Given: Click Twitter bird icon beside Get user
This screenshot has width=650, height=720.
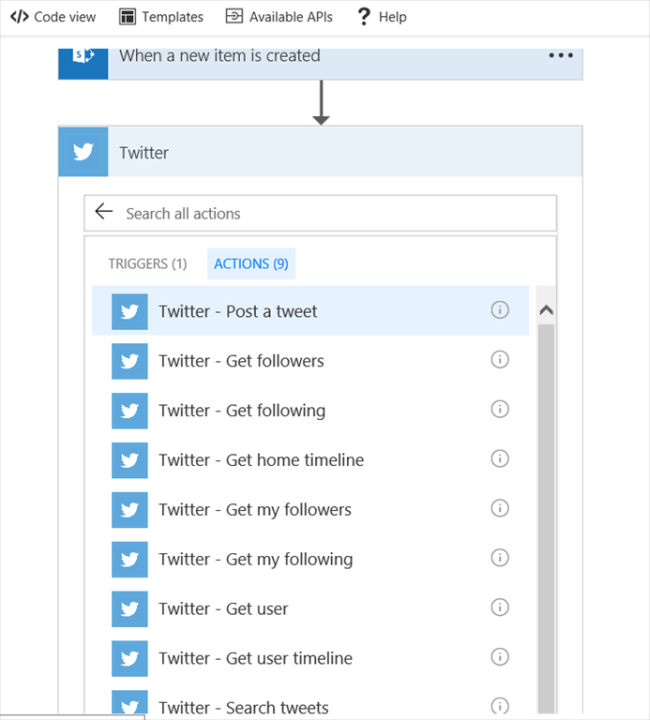Looking at the screenshot, I should (x=129, y=608).
